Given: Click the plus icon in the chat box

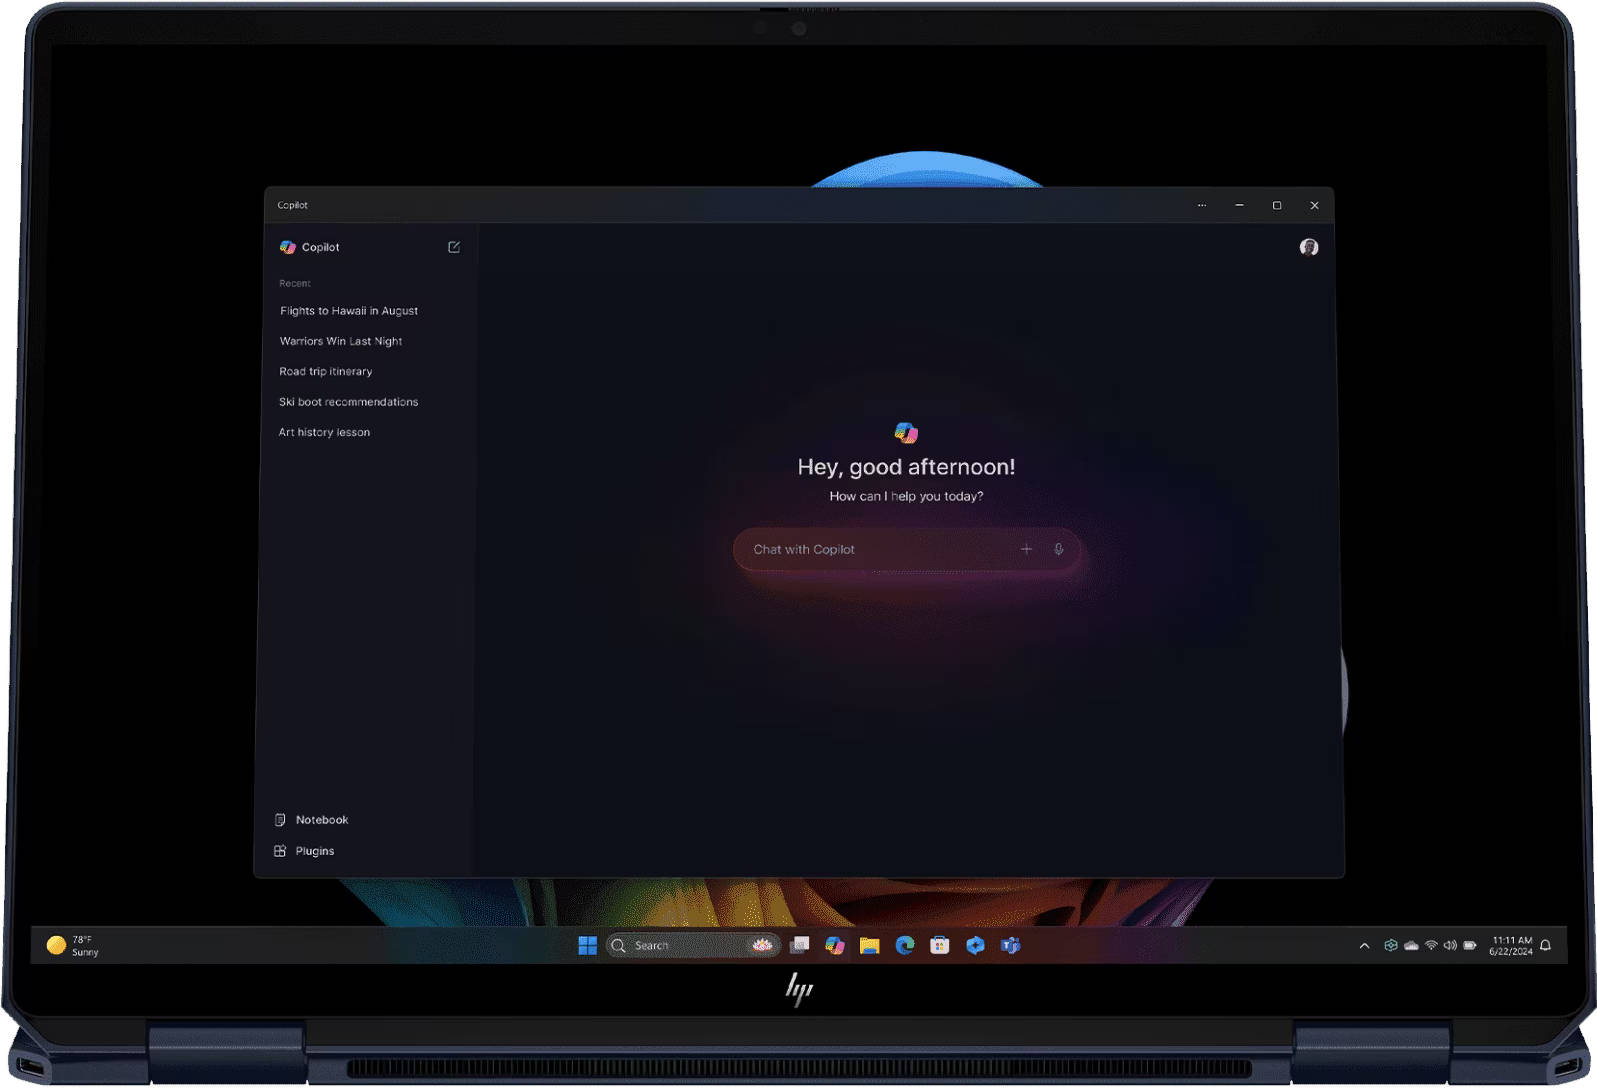Looking at the screenshot, I should pyautogui.click(x=1026, y=549).
